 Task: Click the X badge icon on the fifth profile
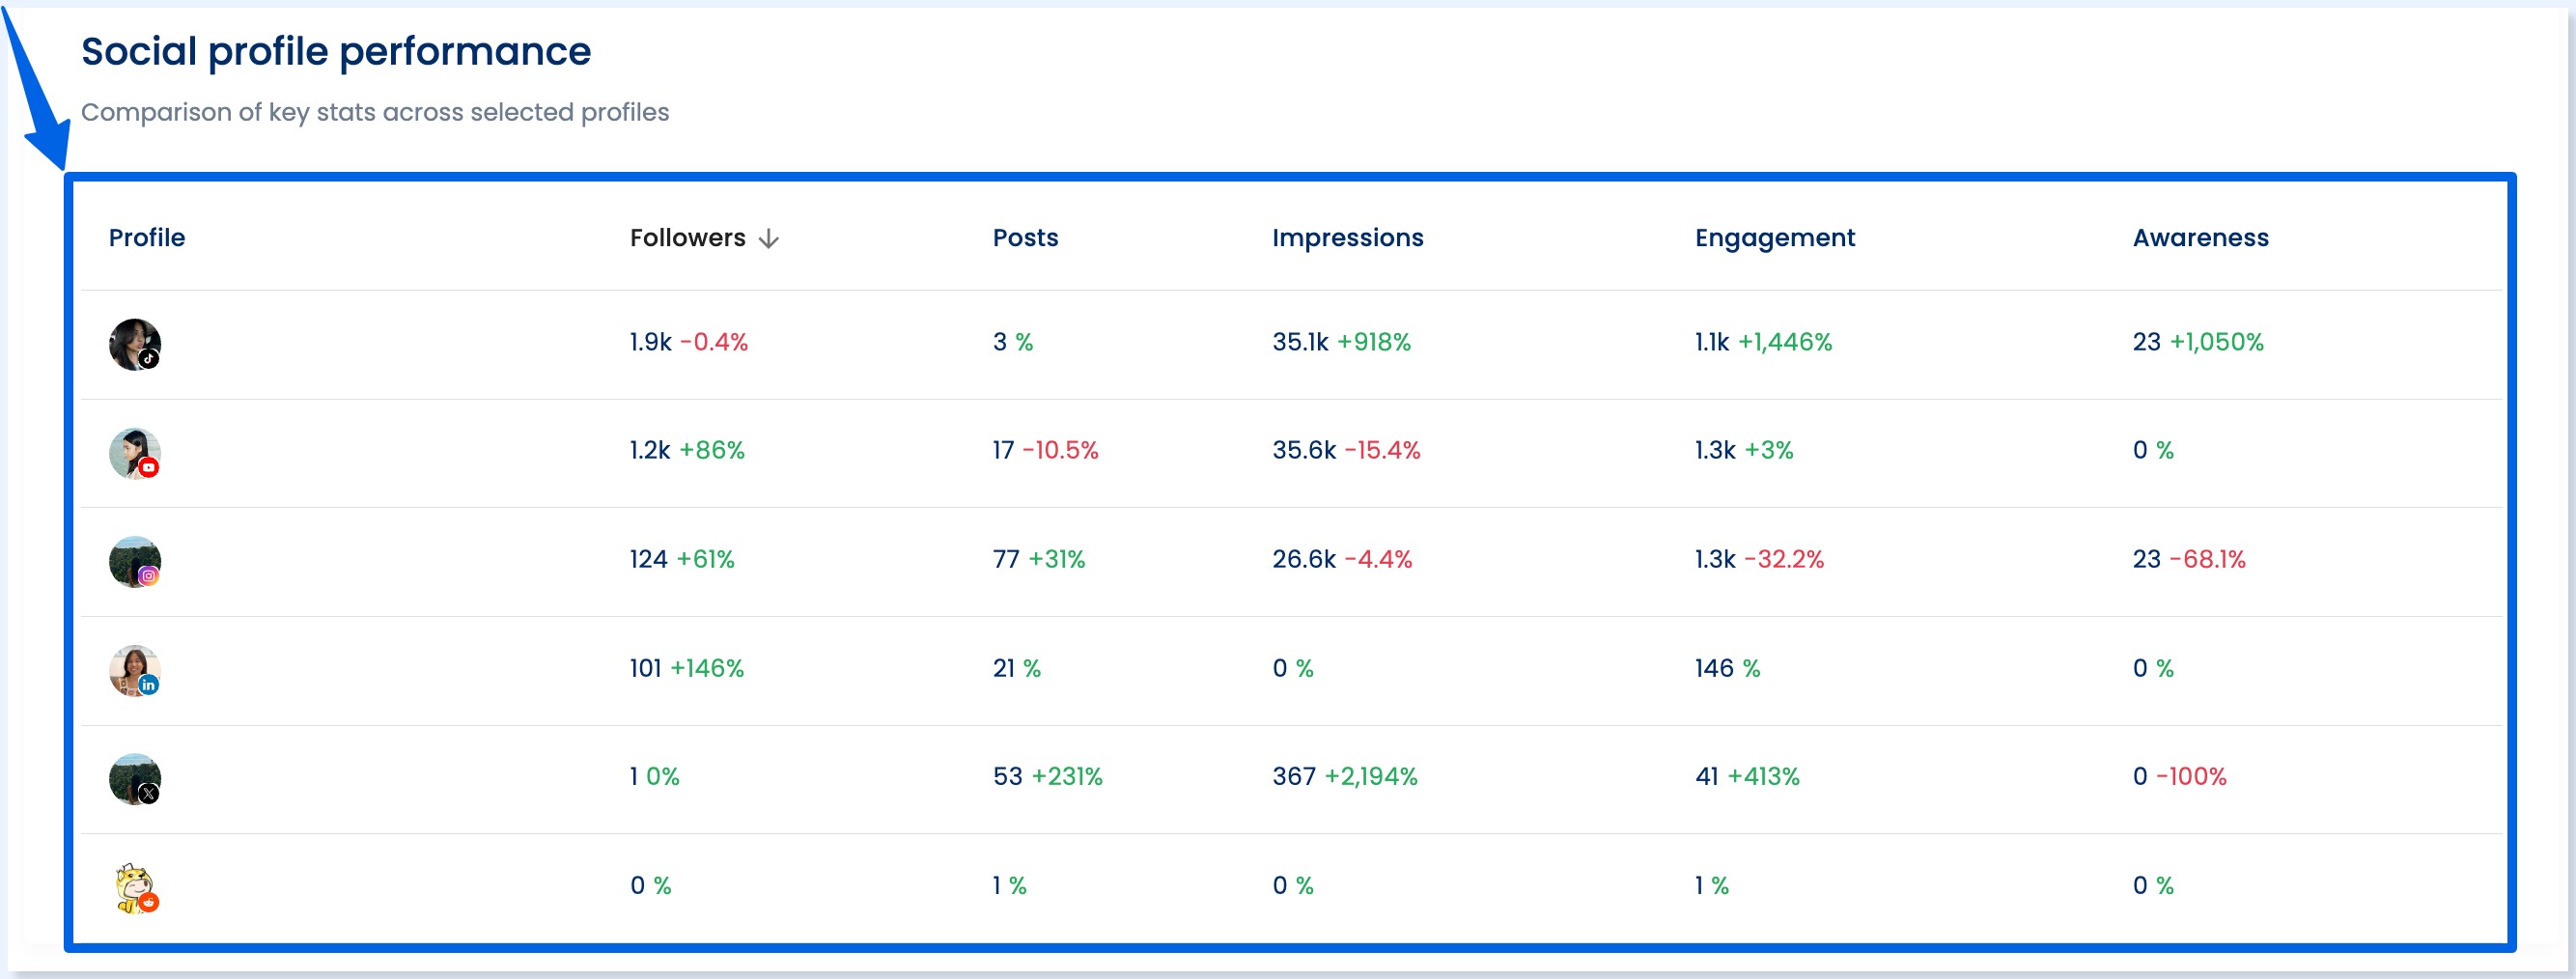point(150,795)
